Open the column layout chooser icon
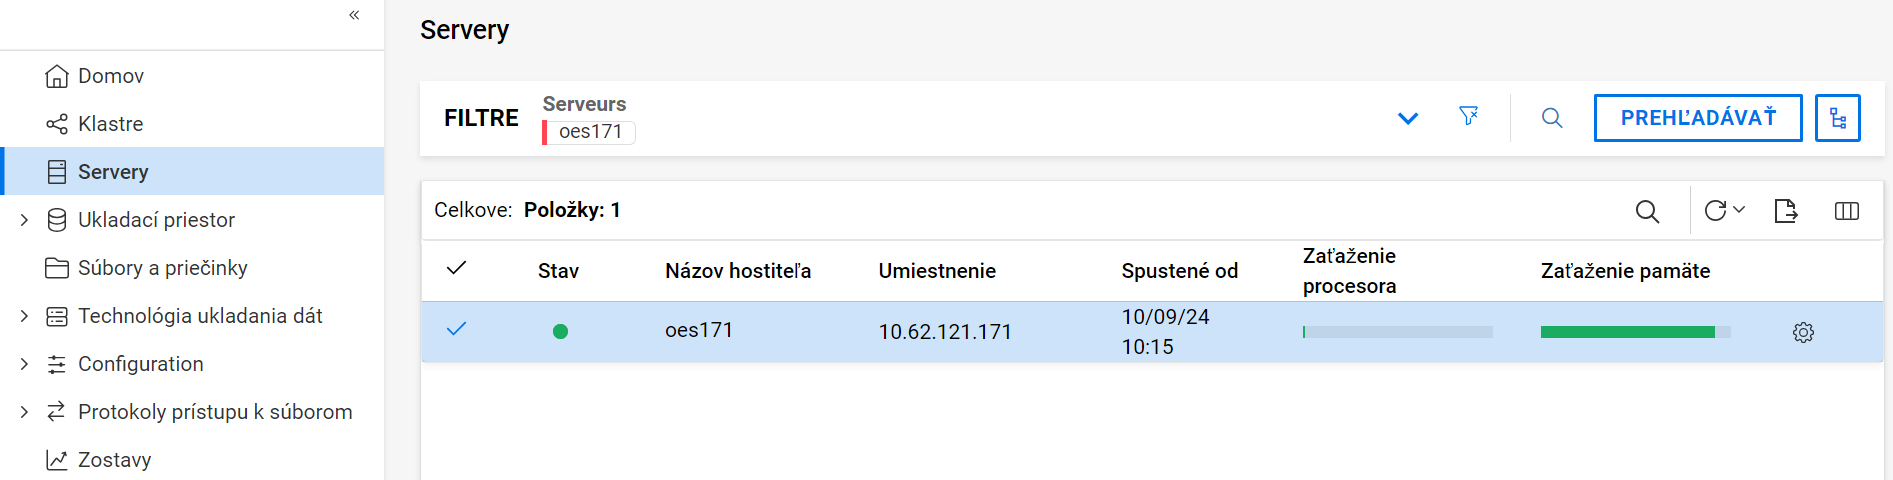The width and height of the screenshot is (1893, 480). (x=1846, y=211)
